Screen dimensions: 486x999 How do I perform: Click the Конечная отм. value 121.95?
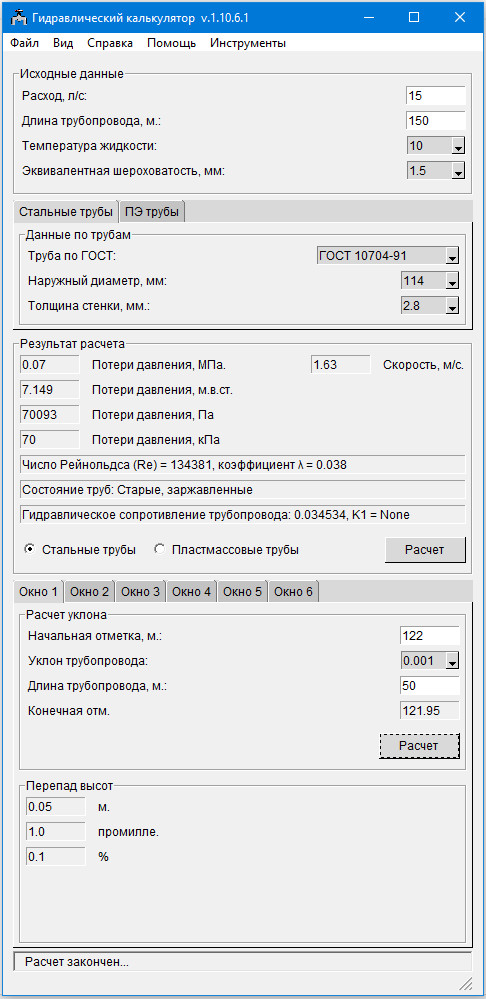click(x=430, y=711)
